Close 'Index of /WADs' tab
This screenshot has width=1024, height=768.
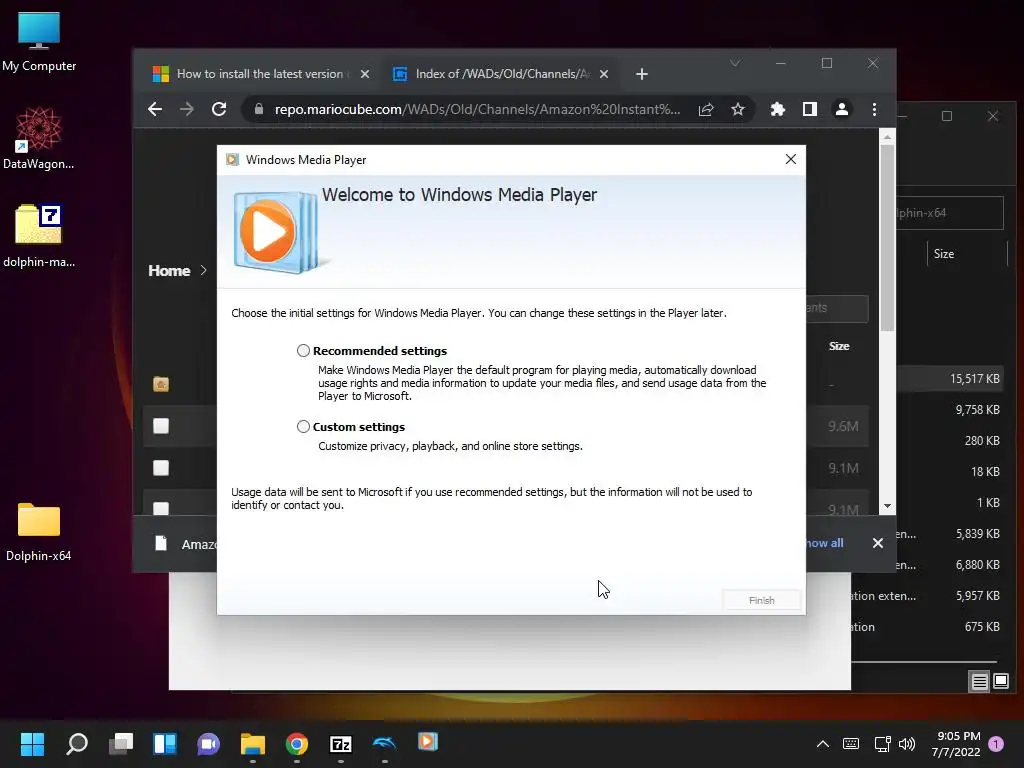tap(604, 74)
